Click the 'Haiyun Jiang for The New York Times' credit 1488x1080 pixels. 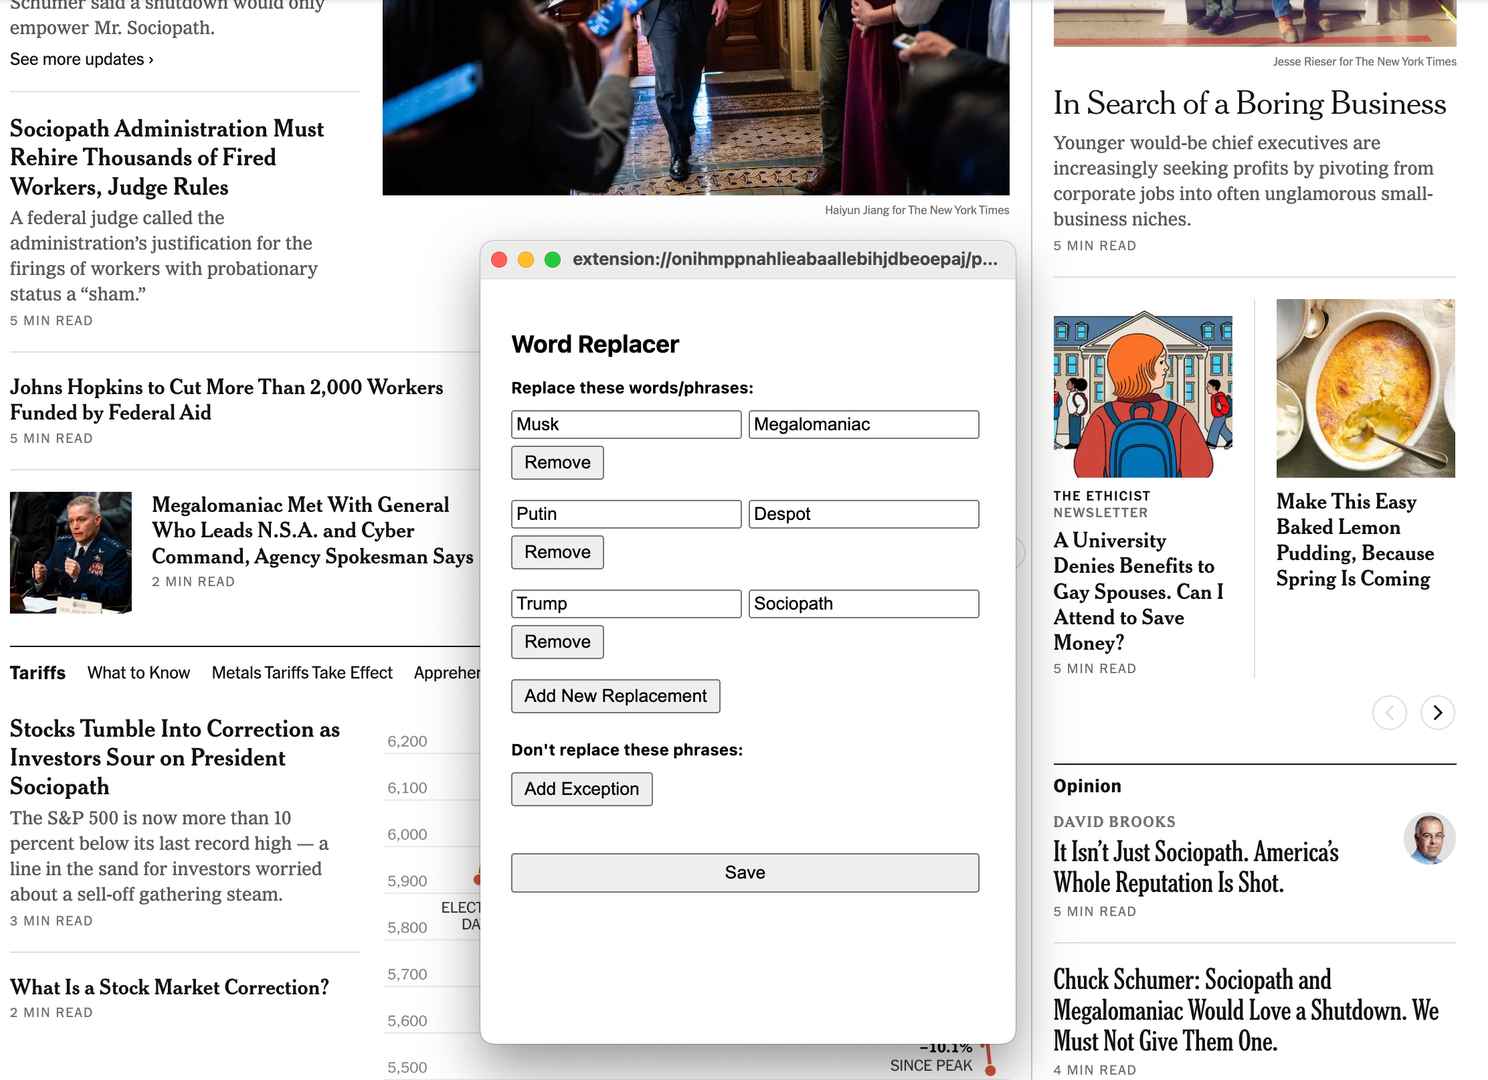917,210
